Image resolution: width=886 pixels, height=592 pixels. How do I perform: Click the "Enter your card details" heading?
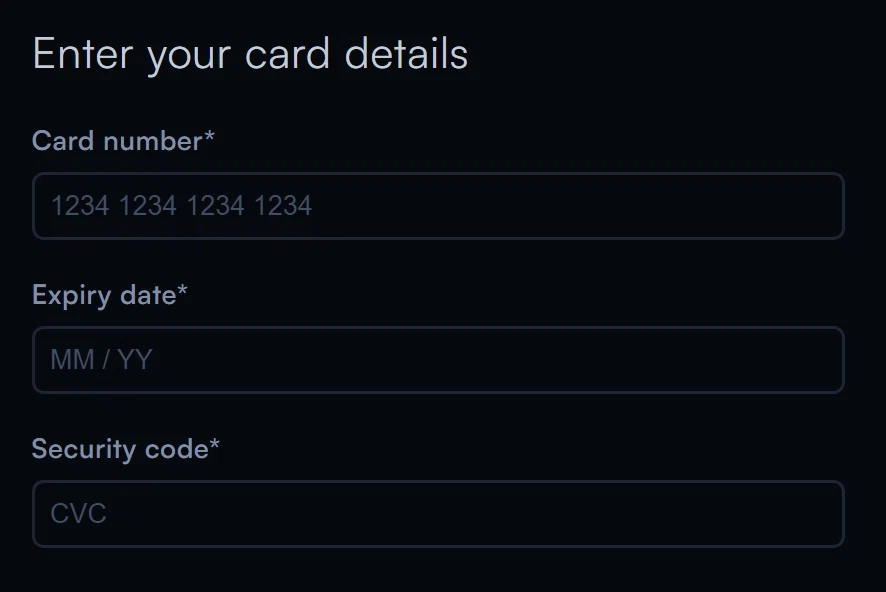pyautogui.click(x=250, y=54)
